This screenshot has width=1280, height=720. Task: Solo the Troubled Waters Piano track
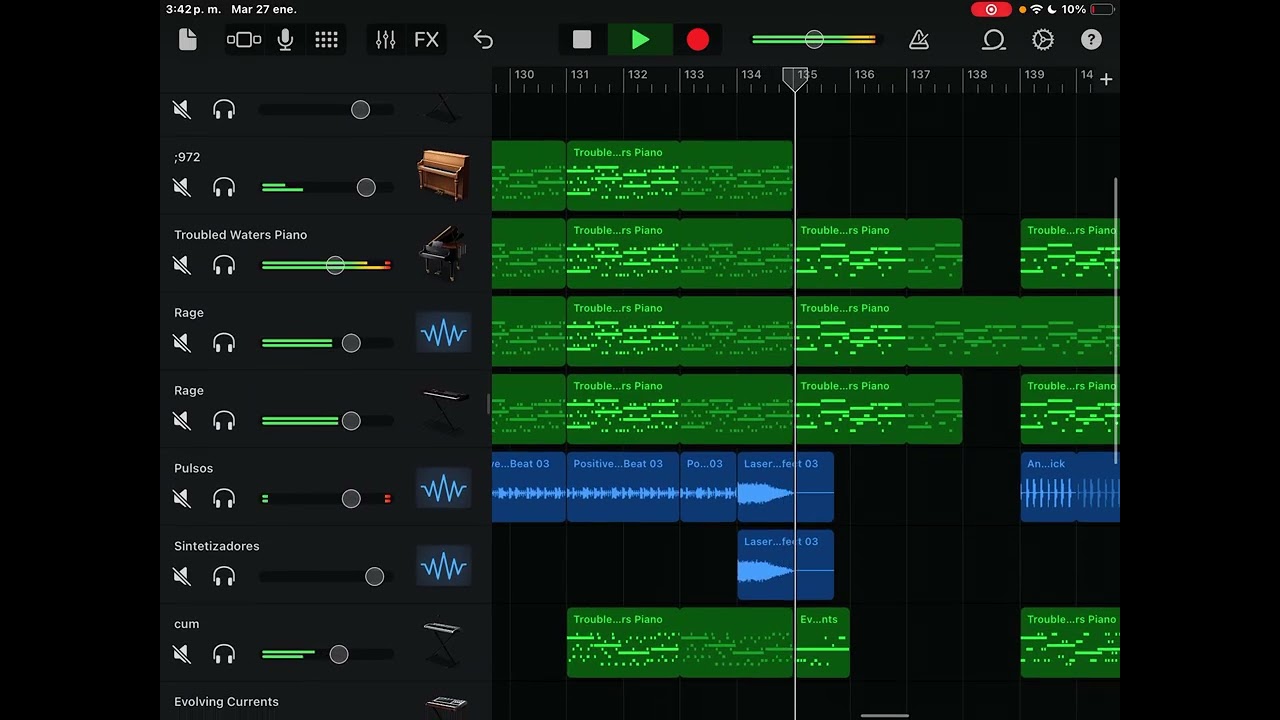click(x=224, y=265)
